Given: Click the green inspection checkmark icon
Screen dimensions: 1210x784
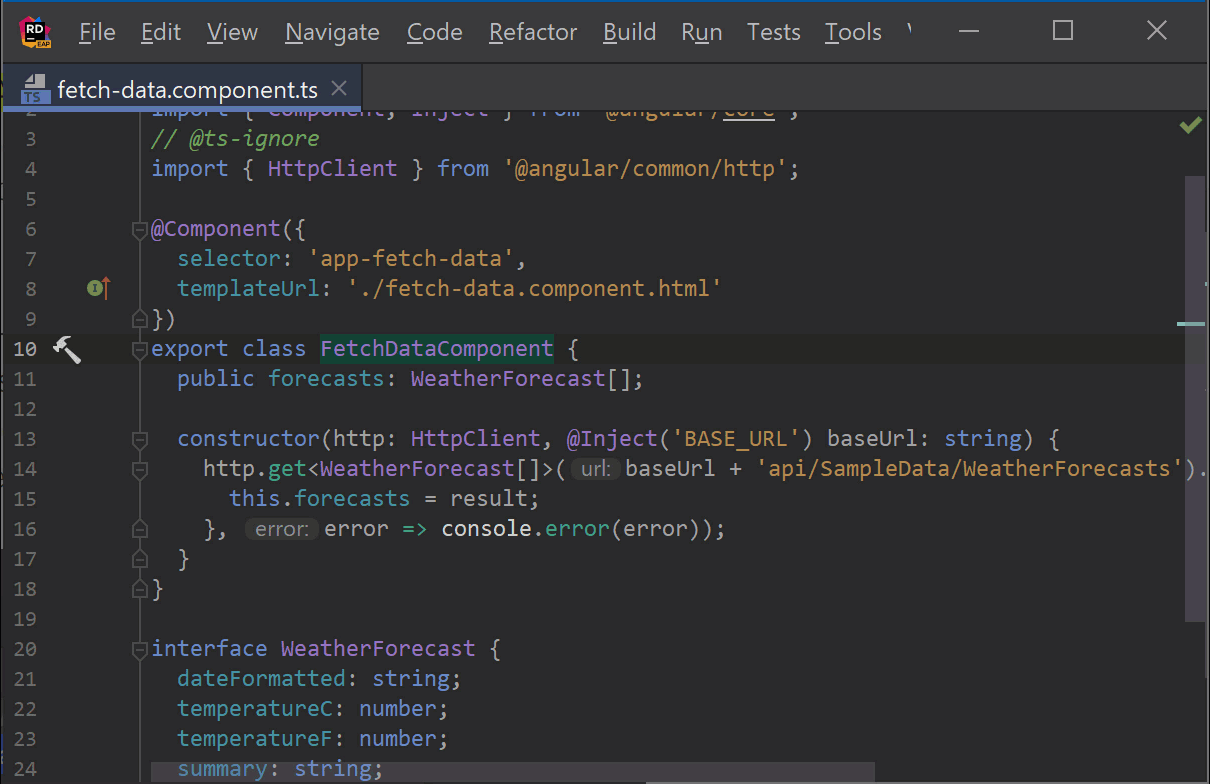Looking at the screenshot, I should pos(1190,125).
